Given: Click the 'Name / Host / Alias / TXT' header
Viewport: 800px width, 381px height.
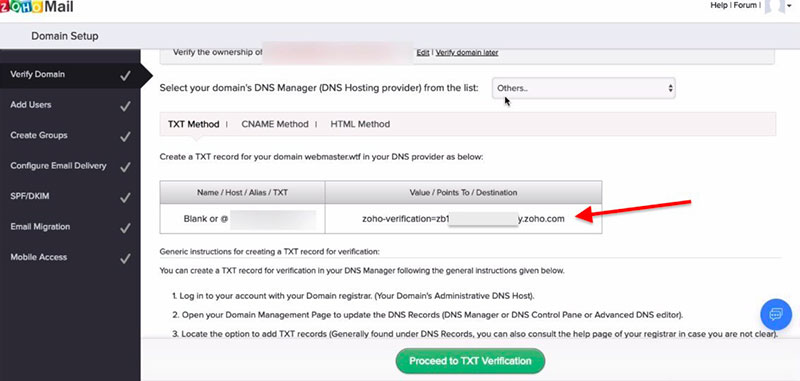Looking at the screenshot, I should [x=242, y=192].
